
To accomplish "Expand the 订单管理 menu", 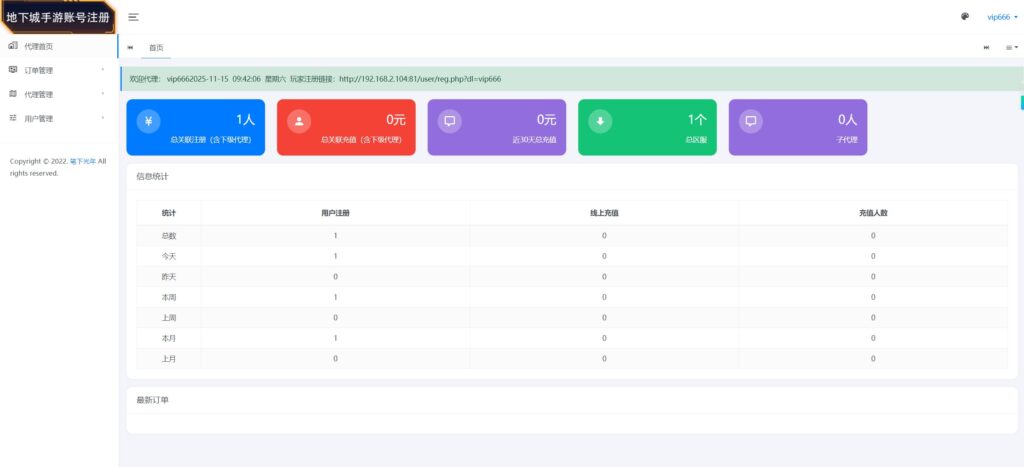I will click(40, 70).
